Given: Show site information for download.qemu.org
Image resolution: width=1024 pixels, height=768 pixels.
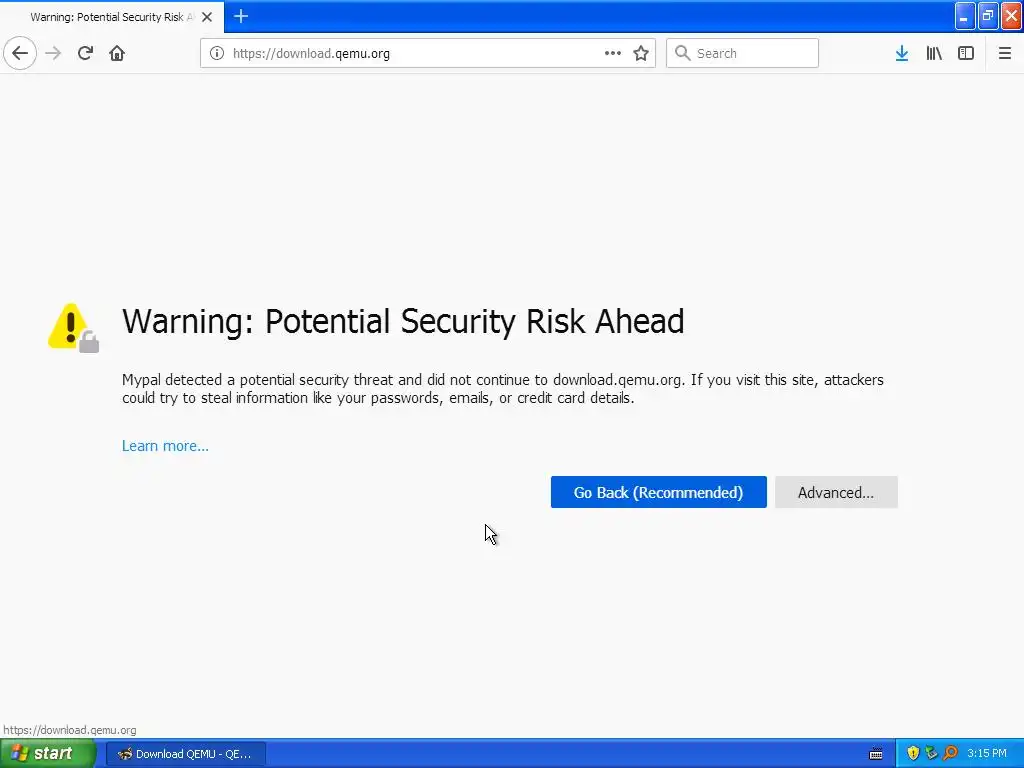Looking at the screenshot, I should [217, 54].
